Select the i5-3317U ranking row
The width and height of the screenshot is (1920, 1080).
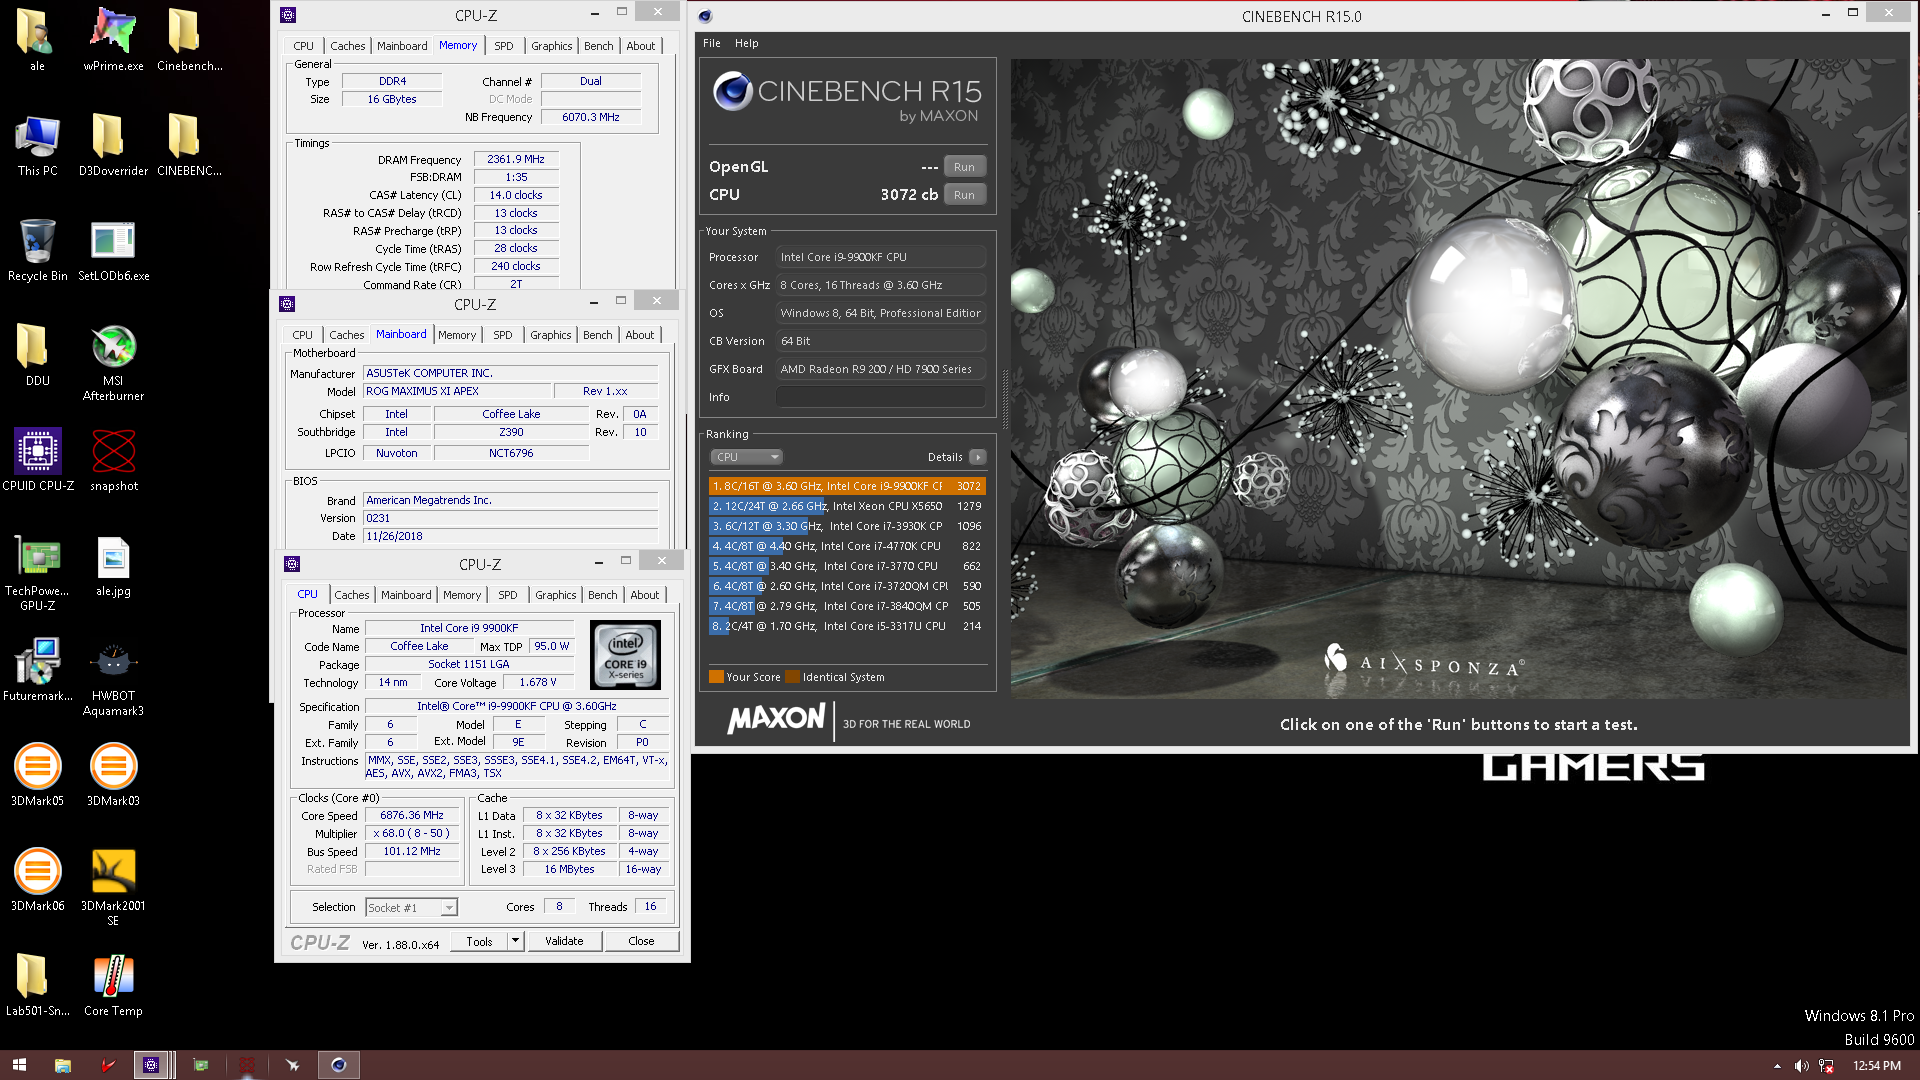pos(847,626)
